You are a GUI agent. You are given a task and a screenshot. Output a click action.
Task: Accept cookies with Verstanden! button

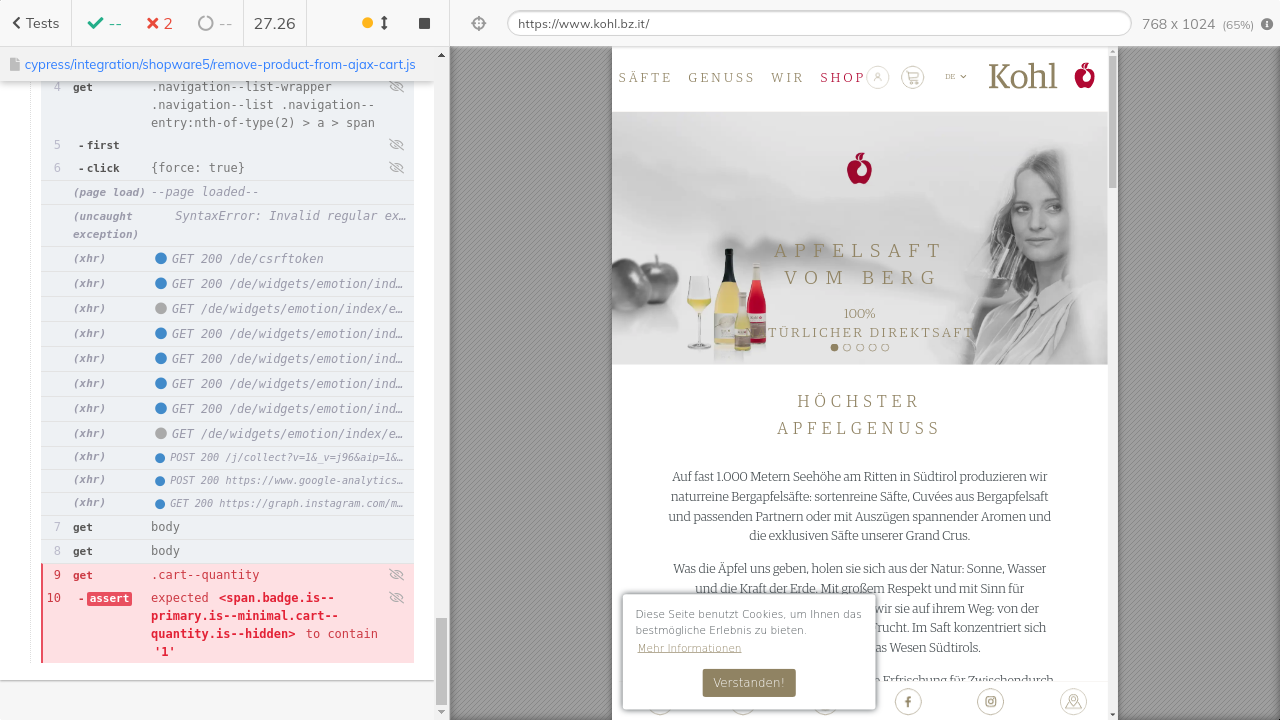[x=749, y=683]
